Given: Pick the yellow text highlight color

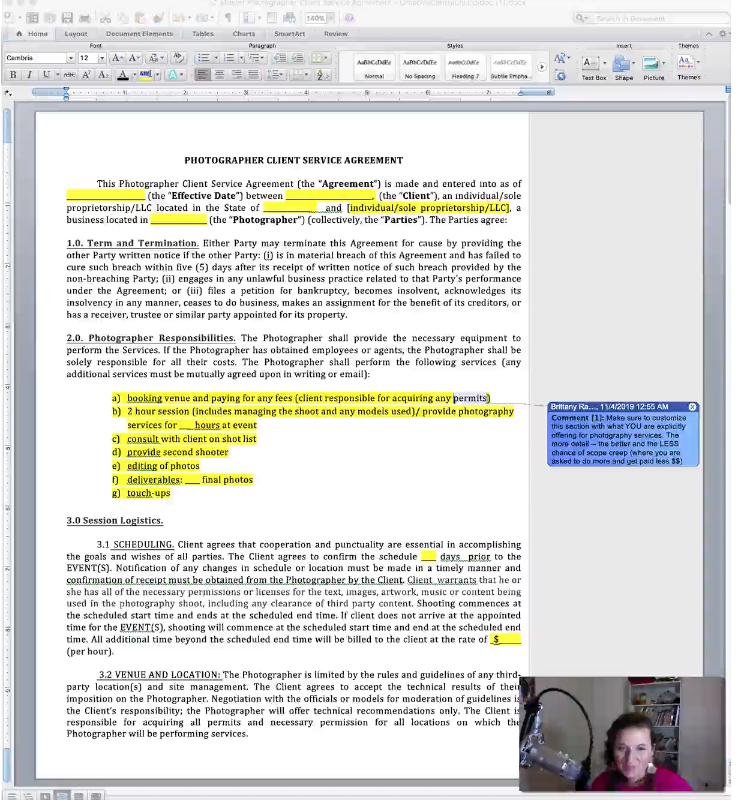Looking at the screenshot, I should (146, 75).
